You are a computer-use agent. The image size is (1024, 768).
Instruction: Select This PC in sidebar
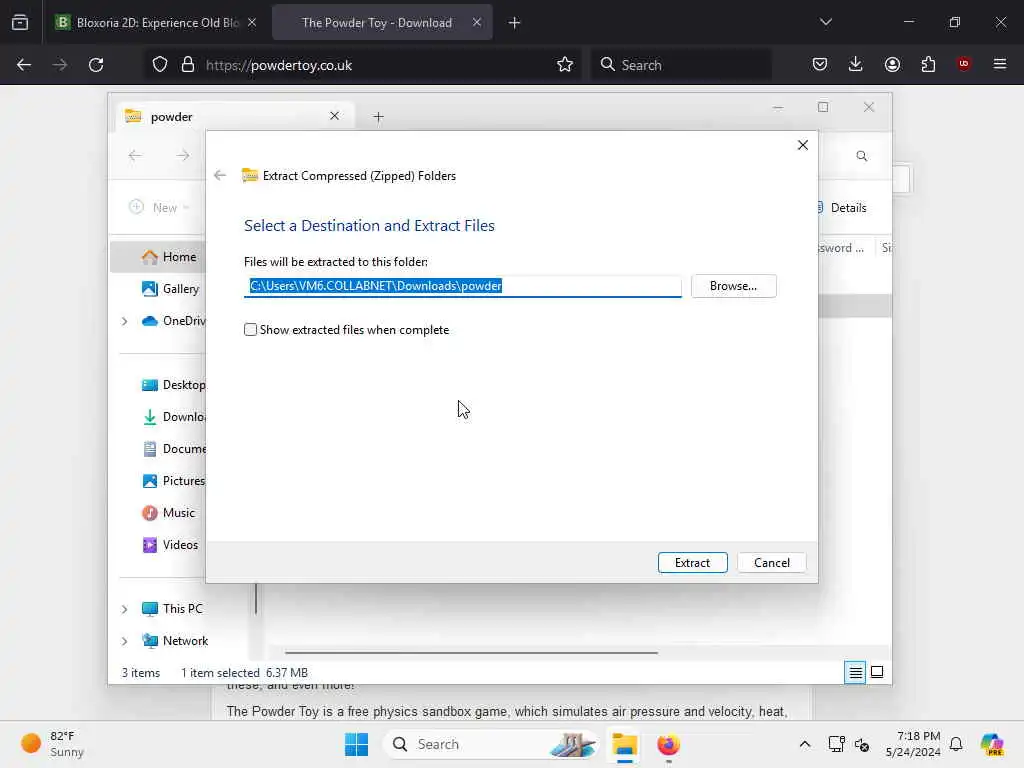pos(172,609)
